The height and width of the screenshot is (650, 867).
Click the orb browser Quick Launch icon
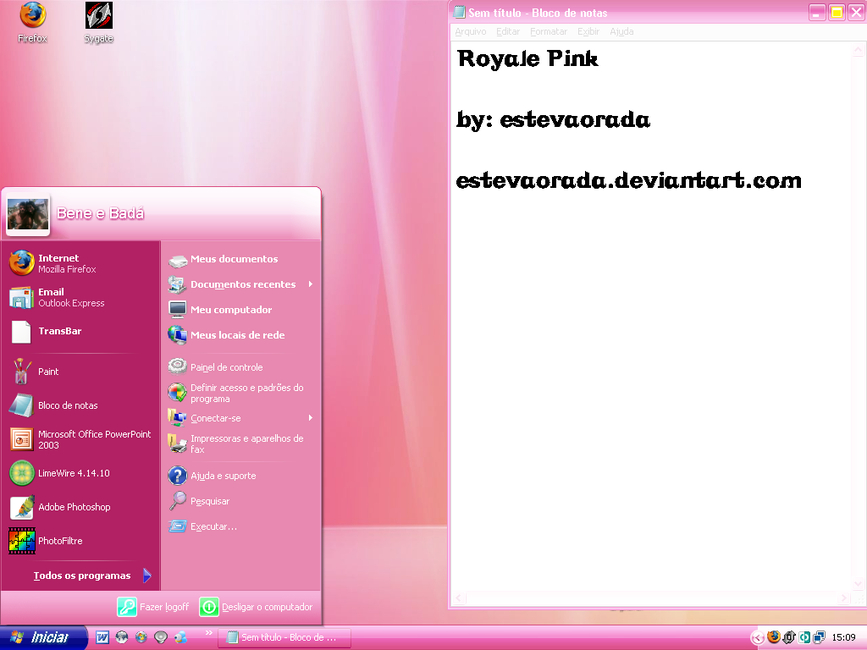[x=141, y=637]
